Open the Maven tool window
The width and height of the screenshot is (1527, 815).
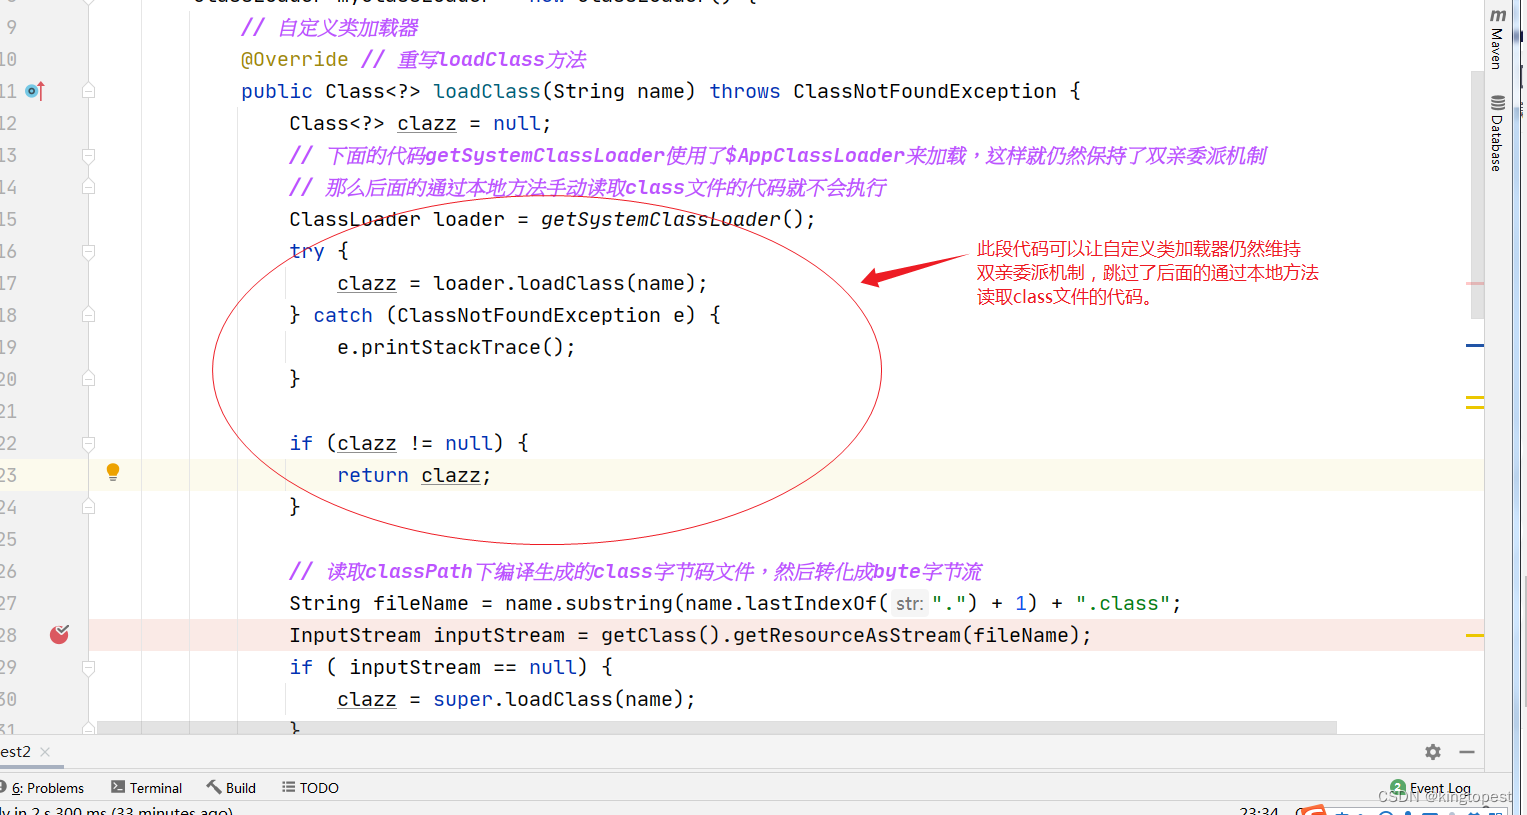(x=1497, y=38)
